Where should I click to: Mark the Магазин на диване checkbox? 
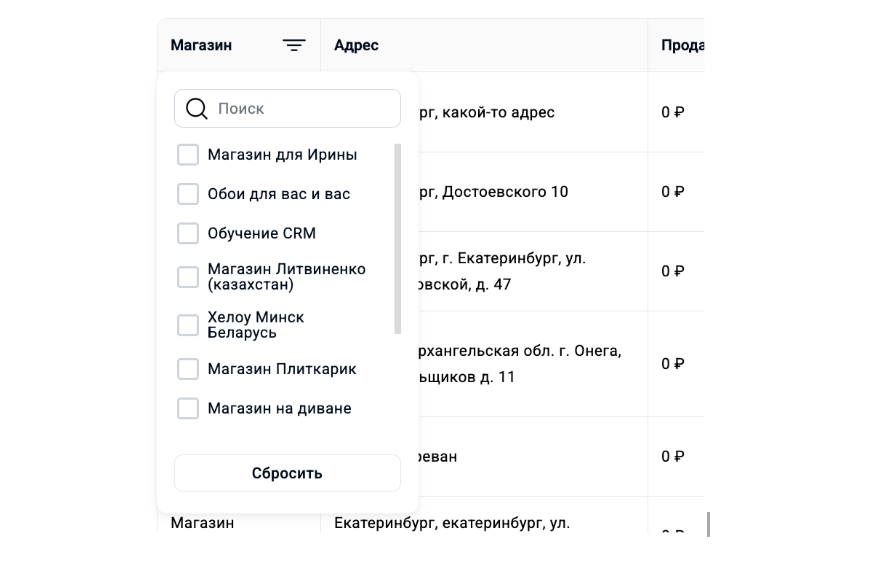[188, 408]
